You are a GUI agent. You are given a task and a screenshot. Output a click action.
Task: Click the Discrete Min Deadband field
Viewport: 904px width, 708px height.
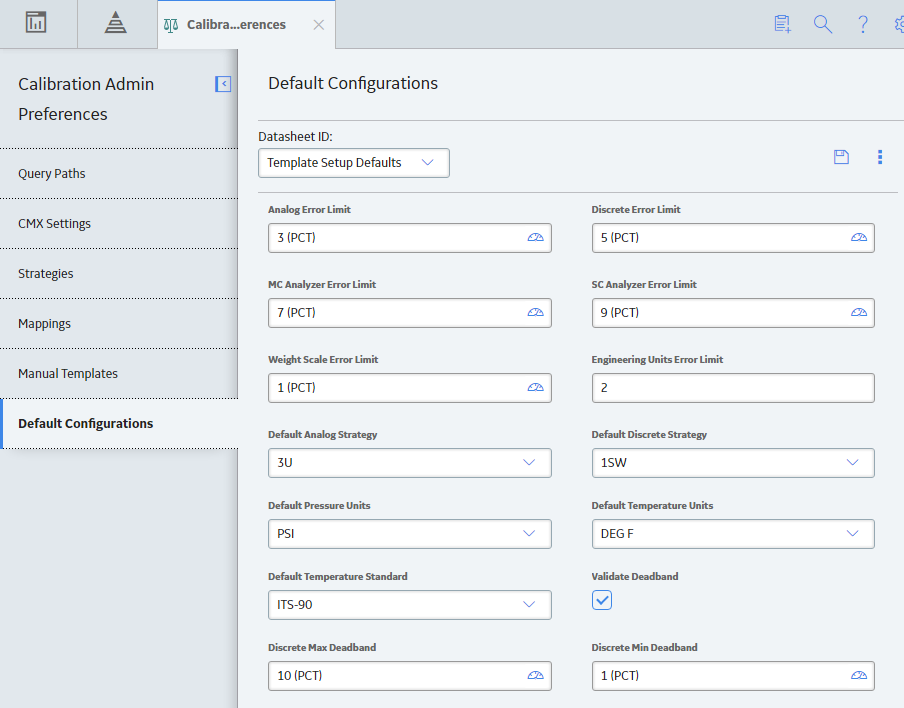[x=733, y=675]
